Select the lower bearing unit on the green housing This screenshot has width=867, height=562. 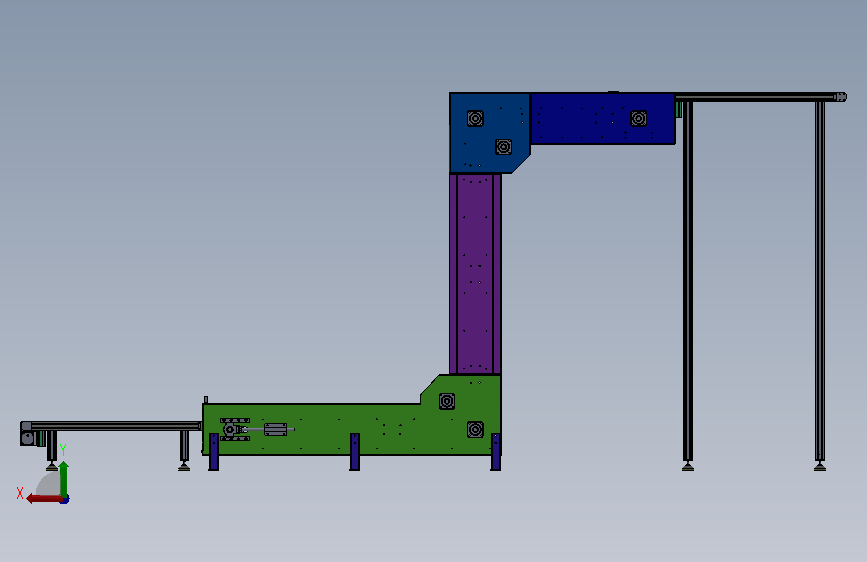point(475,429)
